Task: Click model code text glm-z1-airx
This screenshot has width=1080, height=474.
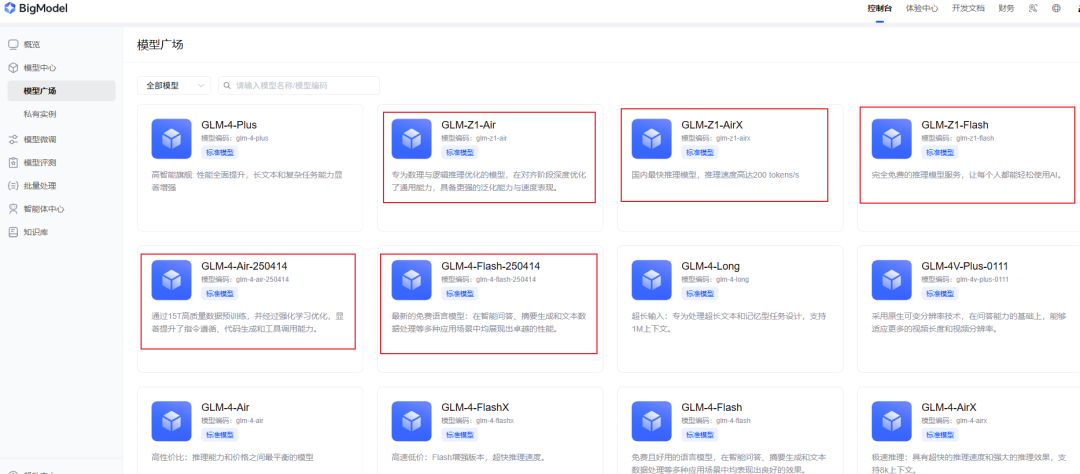Action: (733, 138)
